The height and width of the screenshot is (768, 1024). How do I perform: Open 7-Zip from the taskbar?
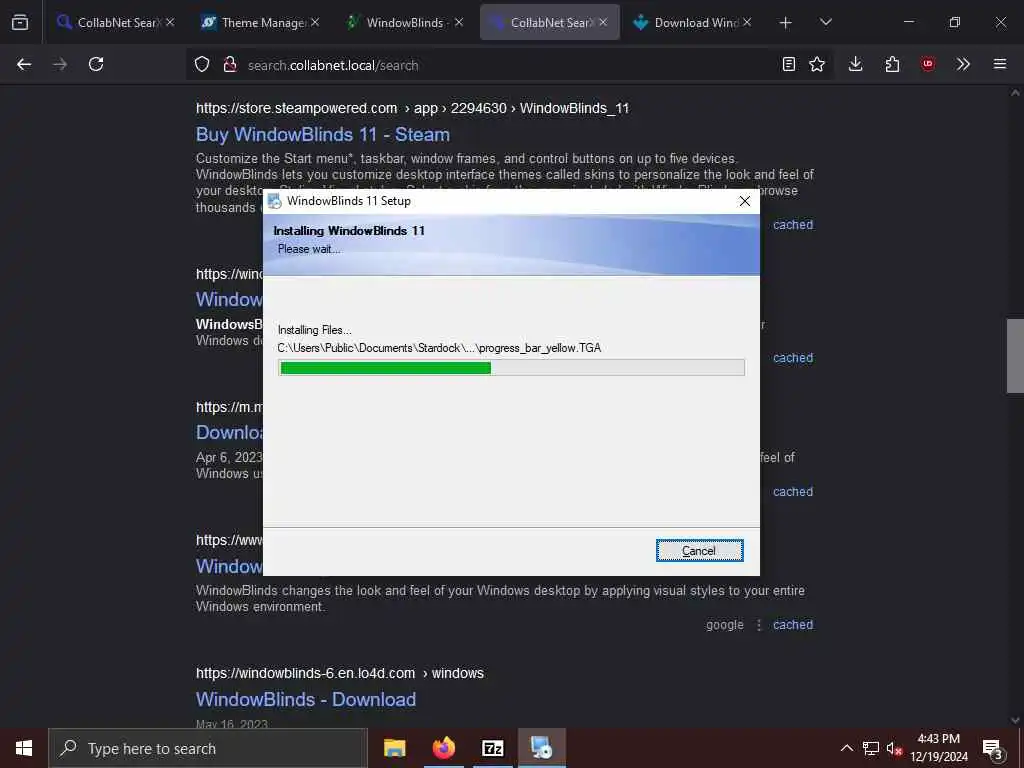(x=492, y=748)
